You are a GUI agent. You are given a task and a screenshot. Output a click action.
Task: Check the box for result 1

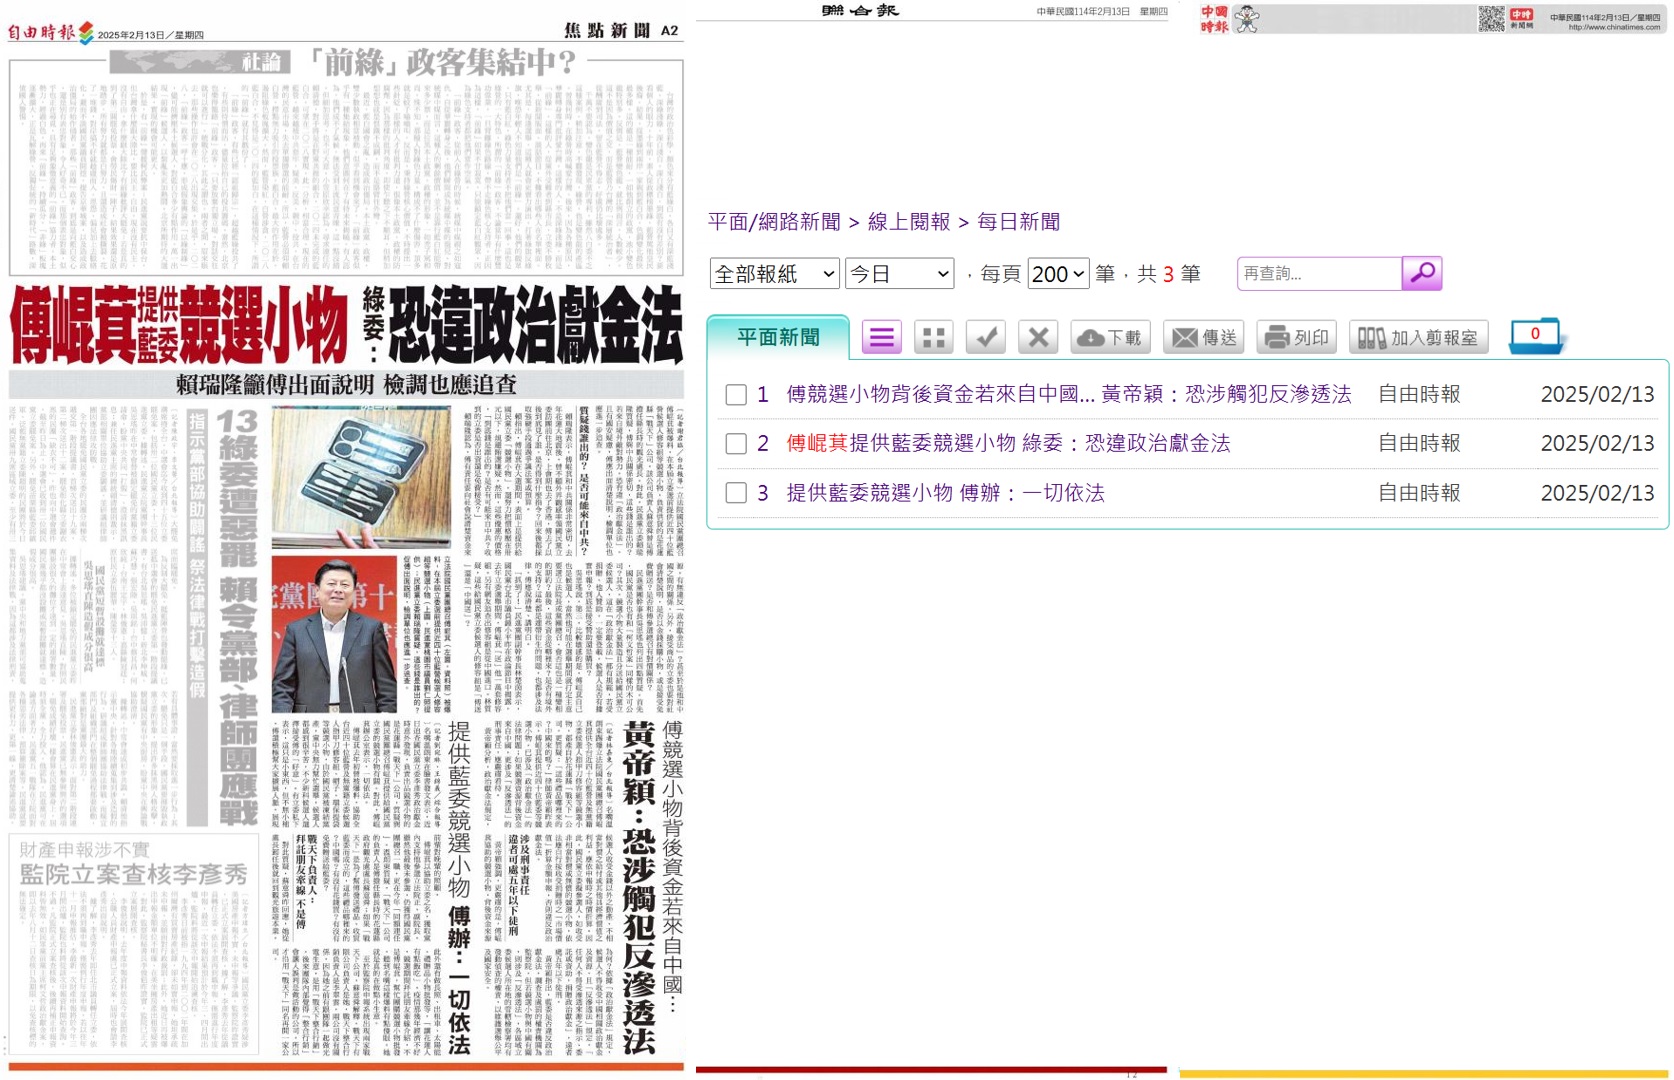pyautogui.click(x=736, y=395)
